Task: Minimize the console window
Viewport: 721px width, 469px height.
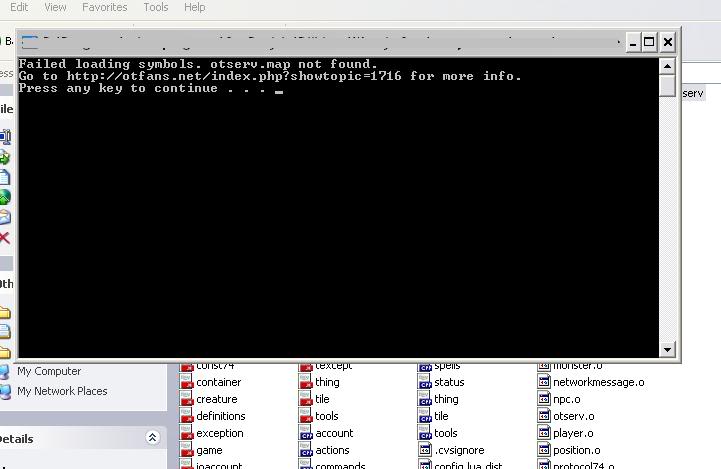Action: click(x=633, y=42)
